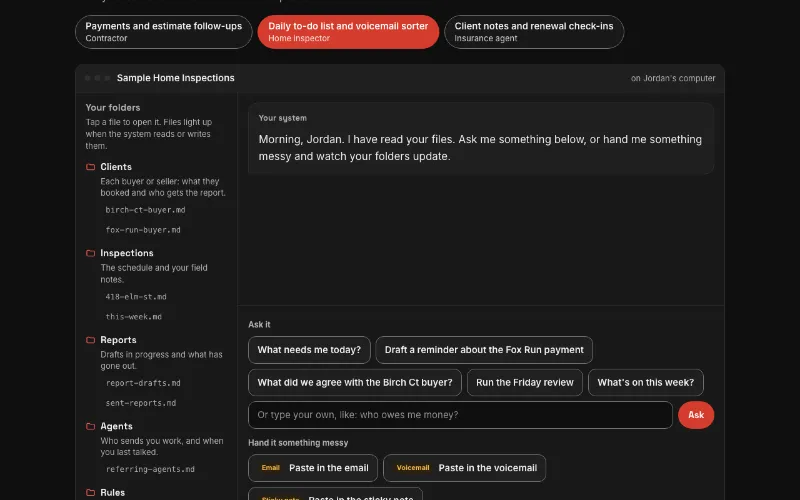This screenshot has width=800, height=500.
Task: Open the birch-ct-buyer.md file
Action: click(145, 210)
